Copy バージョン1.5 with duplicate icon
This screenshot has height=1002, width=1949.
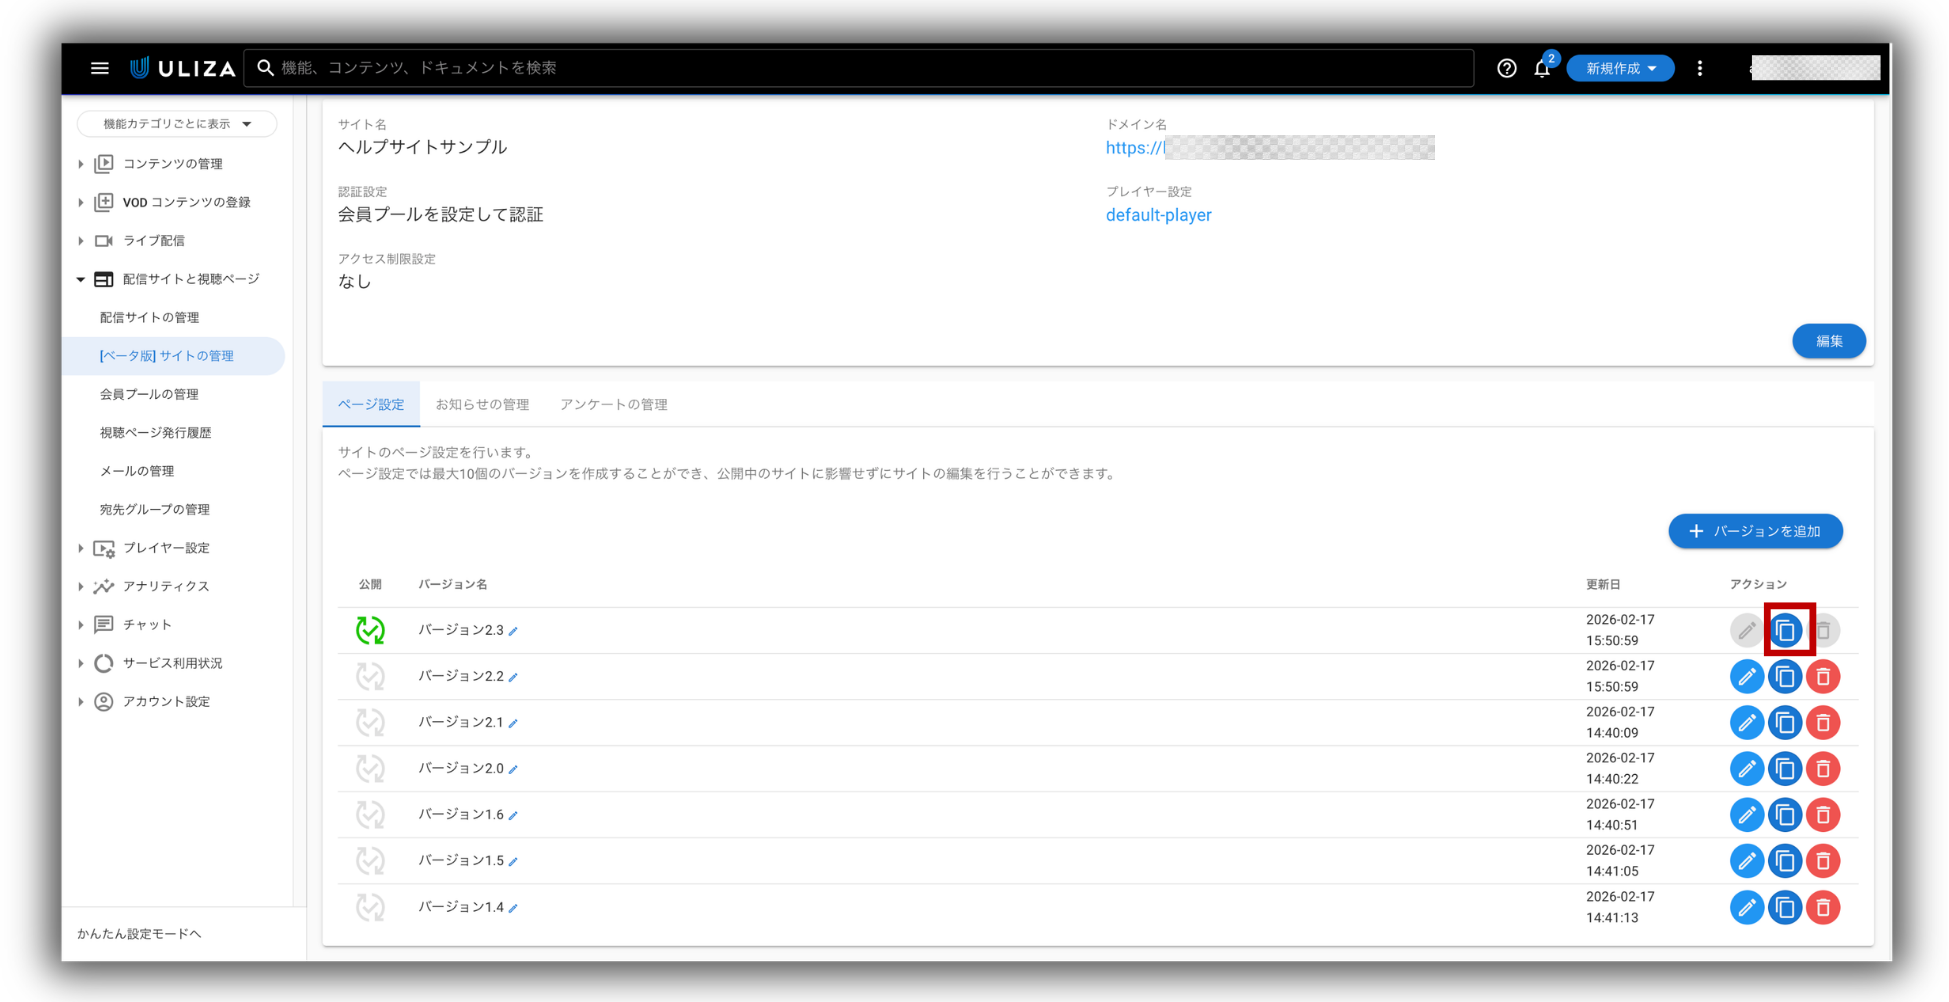click(1785, 861)
